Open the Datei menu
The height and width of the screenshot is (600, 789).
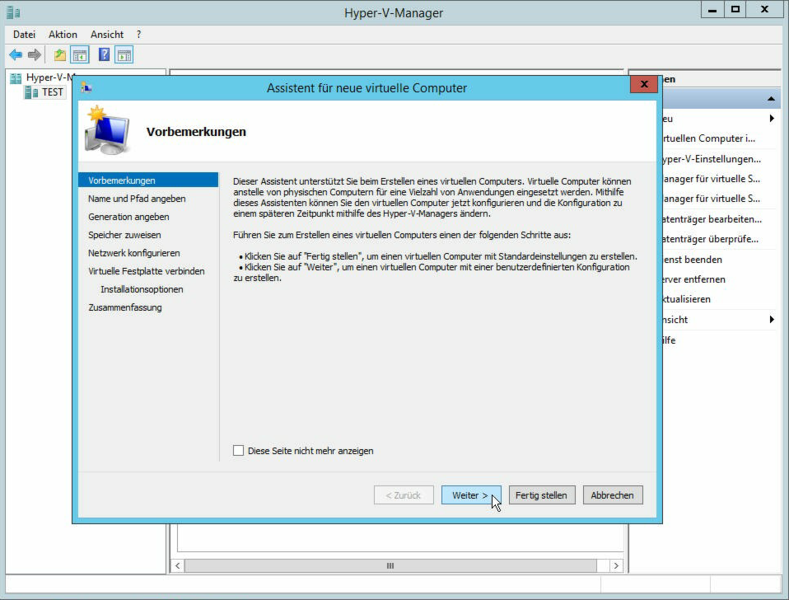(x=24, y=34)
